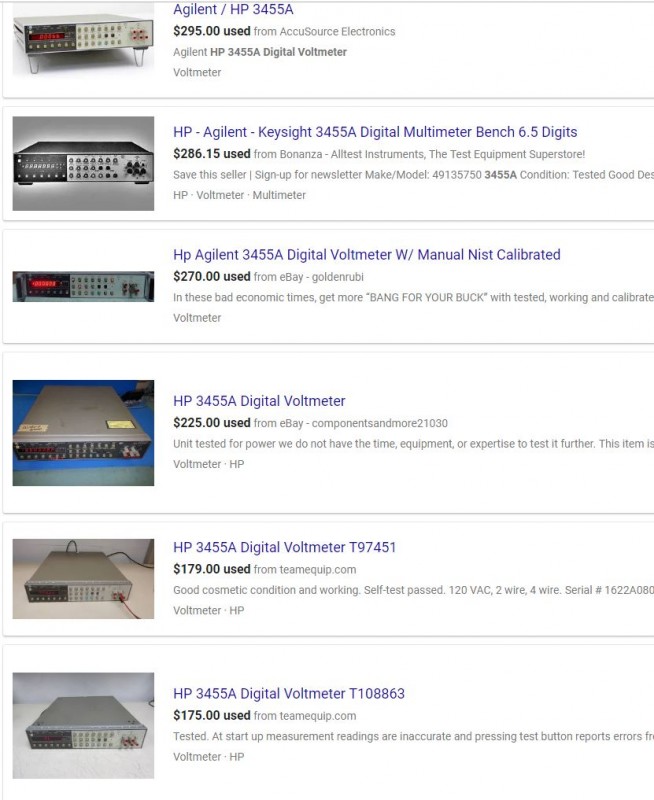Open thumbnail of the goldenrubi $270.00 listing
Screen dimensions: 654x800
tap(83, 286)
